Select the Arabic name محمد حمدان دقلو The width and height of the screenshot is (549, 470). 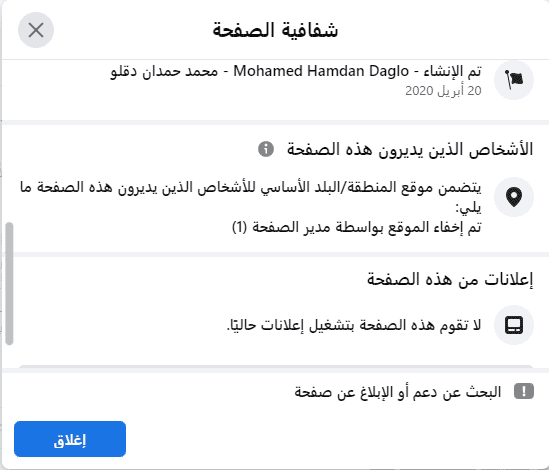(164, 71)
